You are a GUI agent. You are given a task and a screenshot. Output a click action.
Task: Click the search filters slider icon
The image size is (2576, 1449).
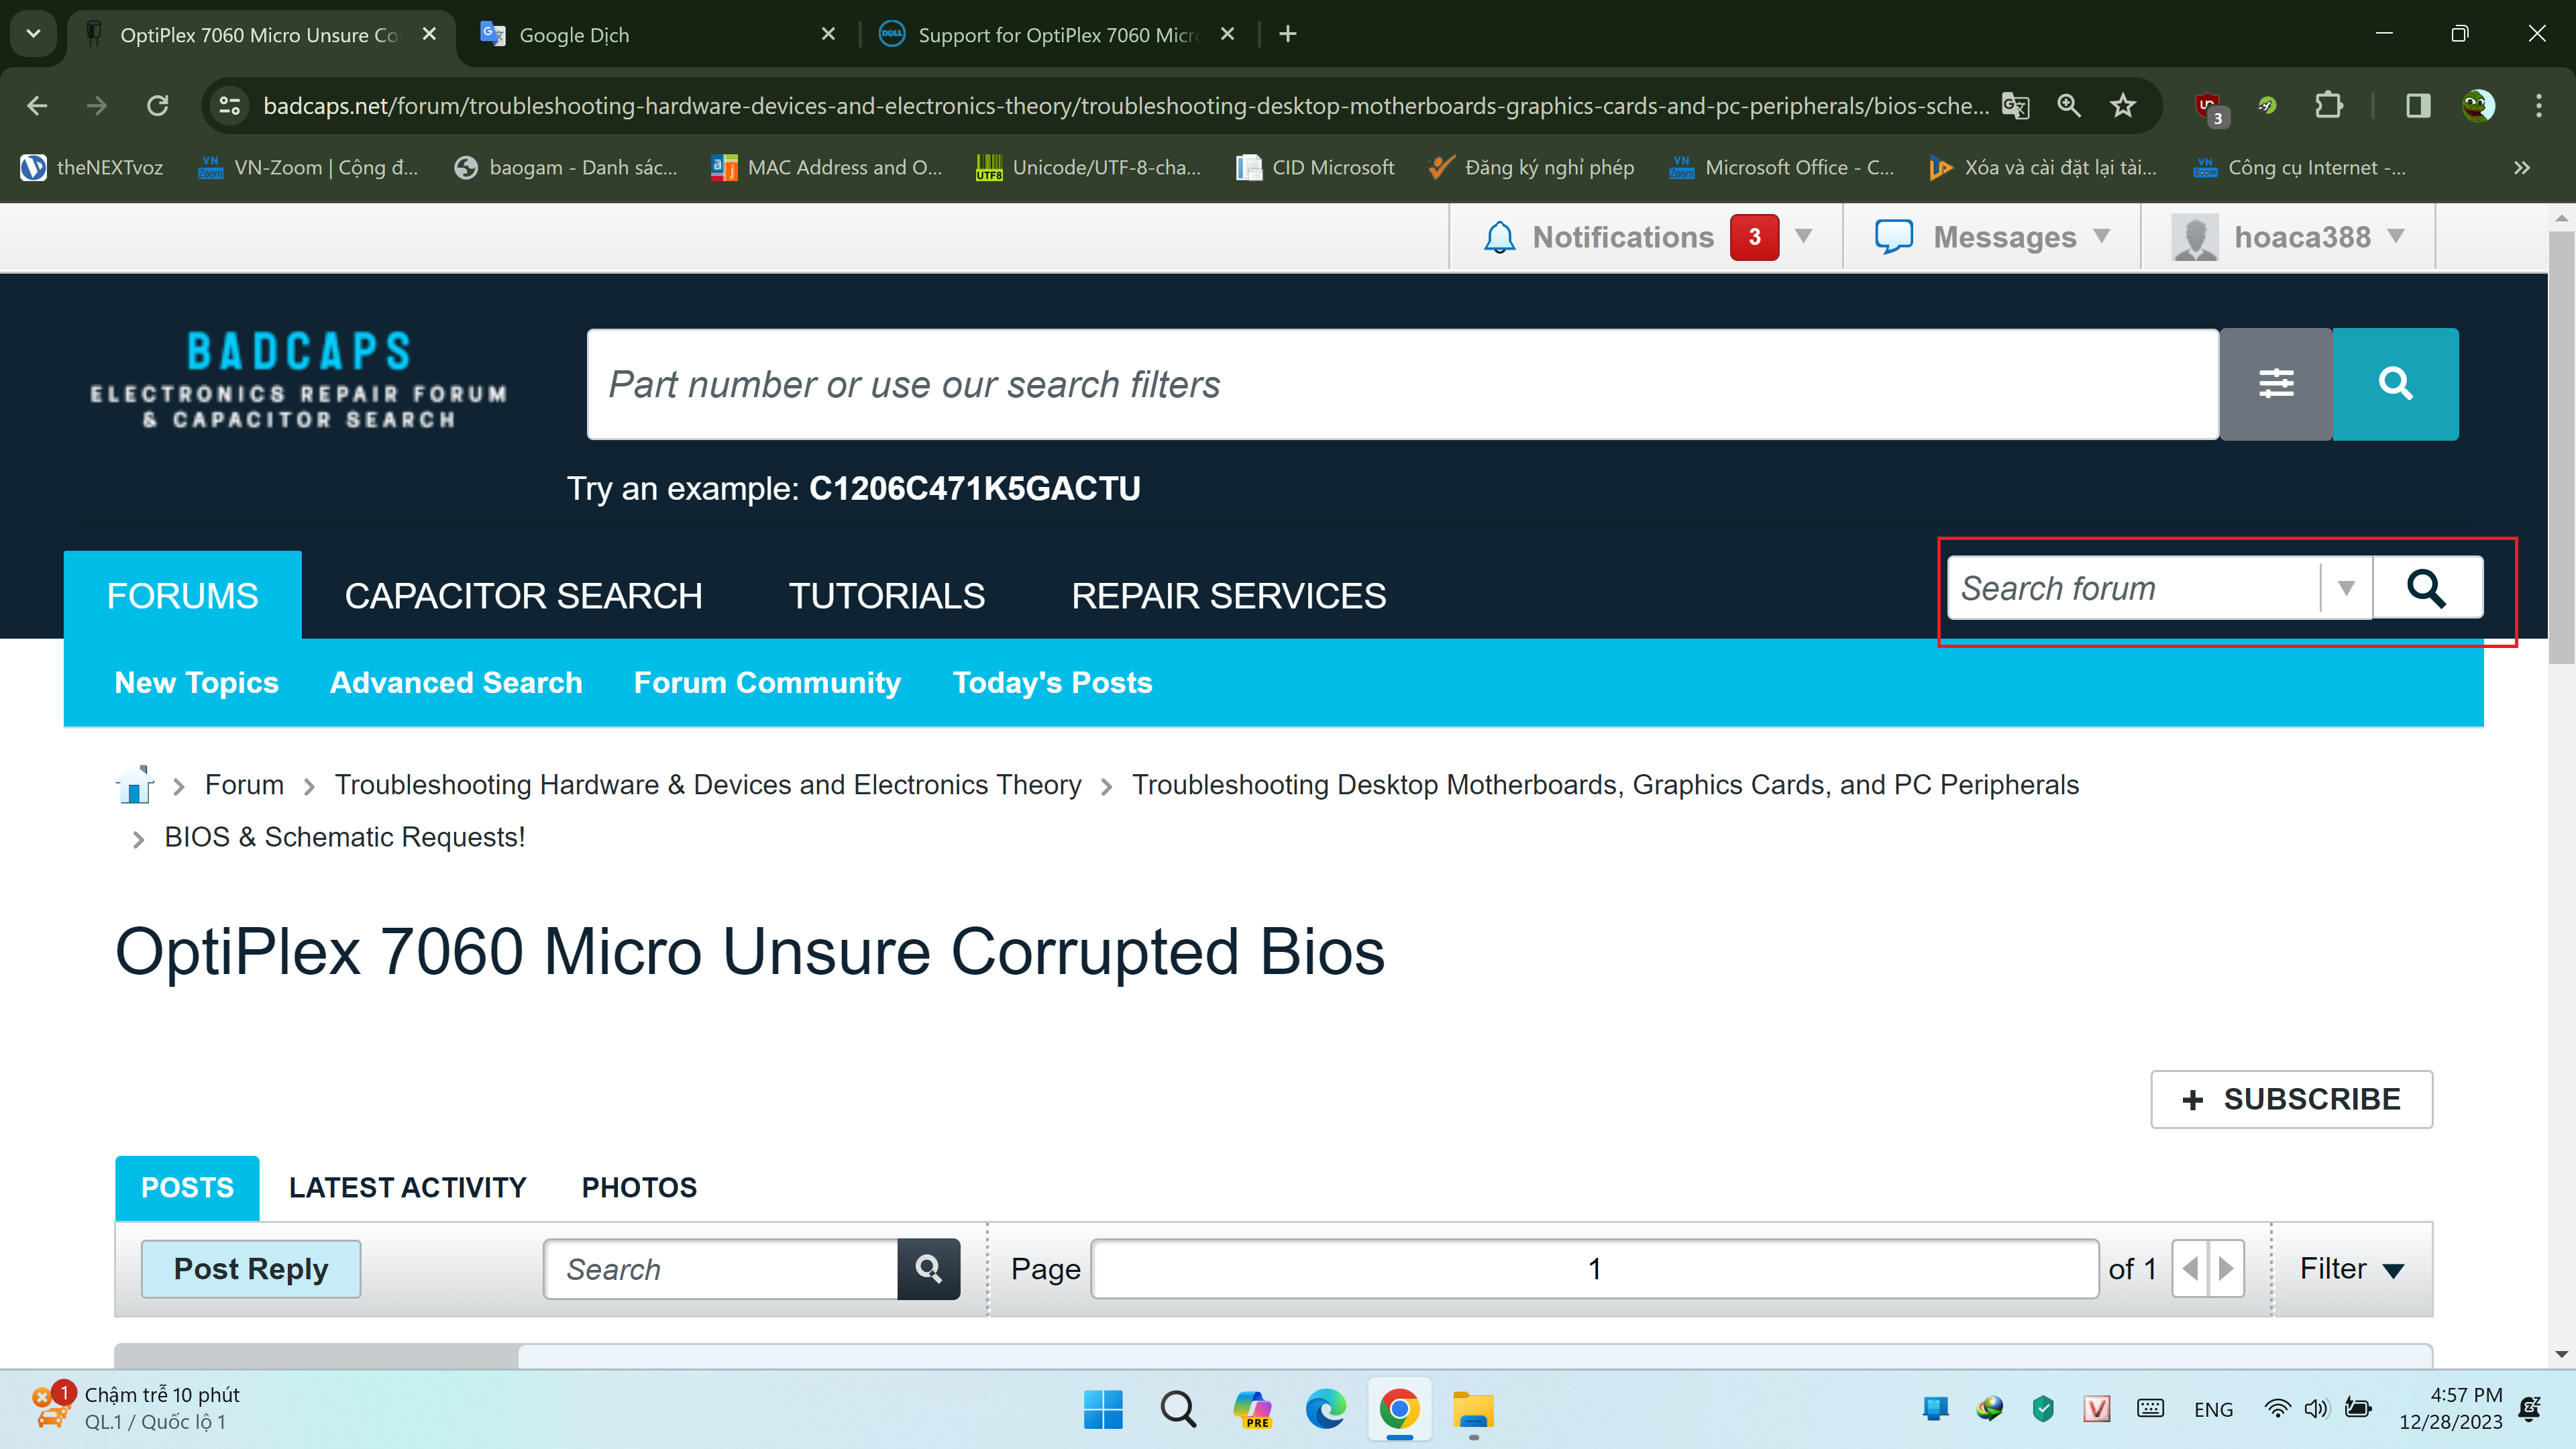(2276, 384)
